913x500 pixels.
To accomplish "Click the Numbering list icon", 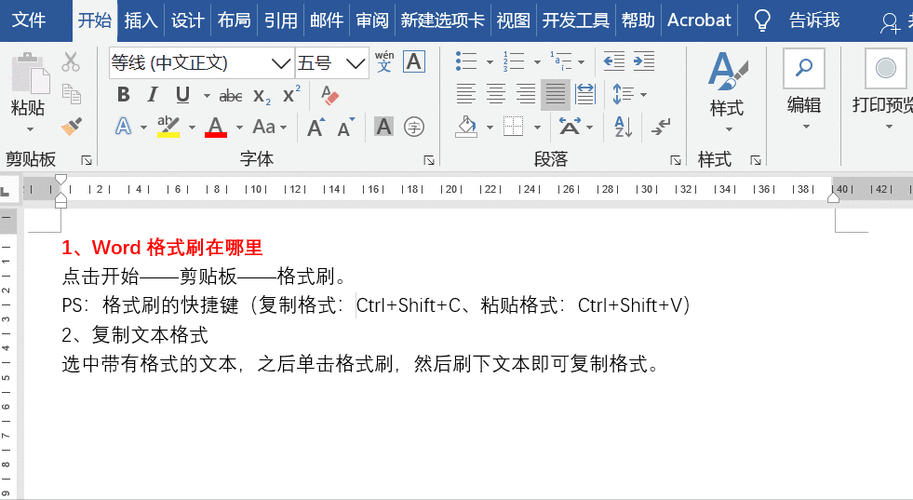I will [514, 61].
